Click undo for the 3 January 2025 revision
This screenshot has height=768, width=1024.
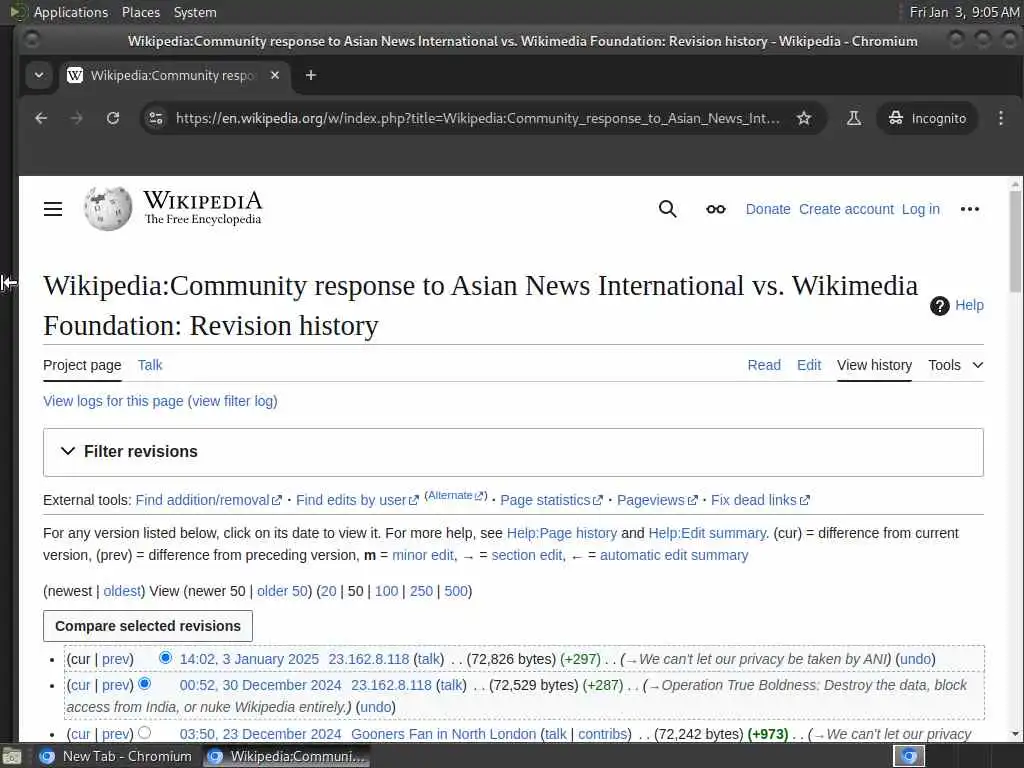point(915,659)
